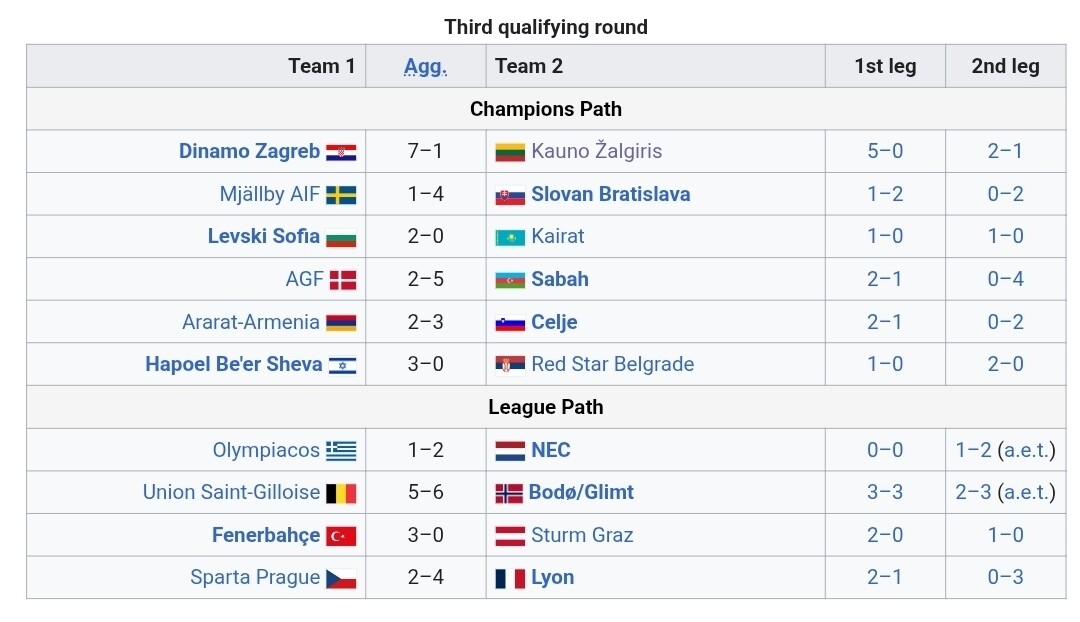
Task: Click the Norway flag beside Bodø/Glimt
Action: [x=509, y=493]
